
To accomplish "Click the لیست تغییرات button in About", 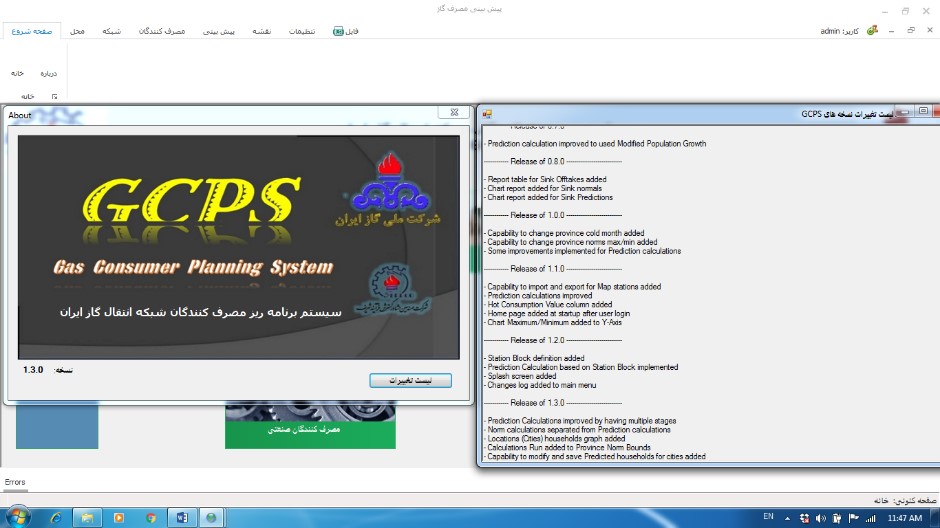I will pyautogui.click(x=411, y=381).
